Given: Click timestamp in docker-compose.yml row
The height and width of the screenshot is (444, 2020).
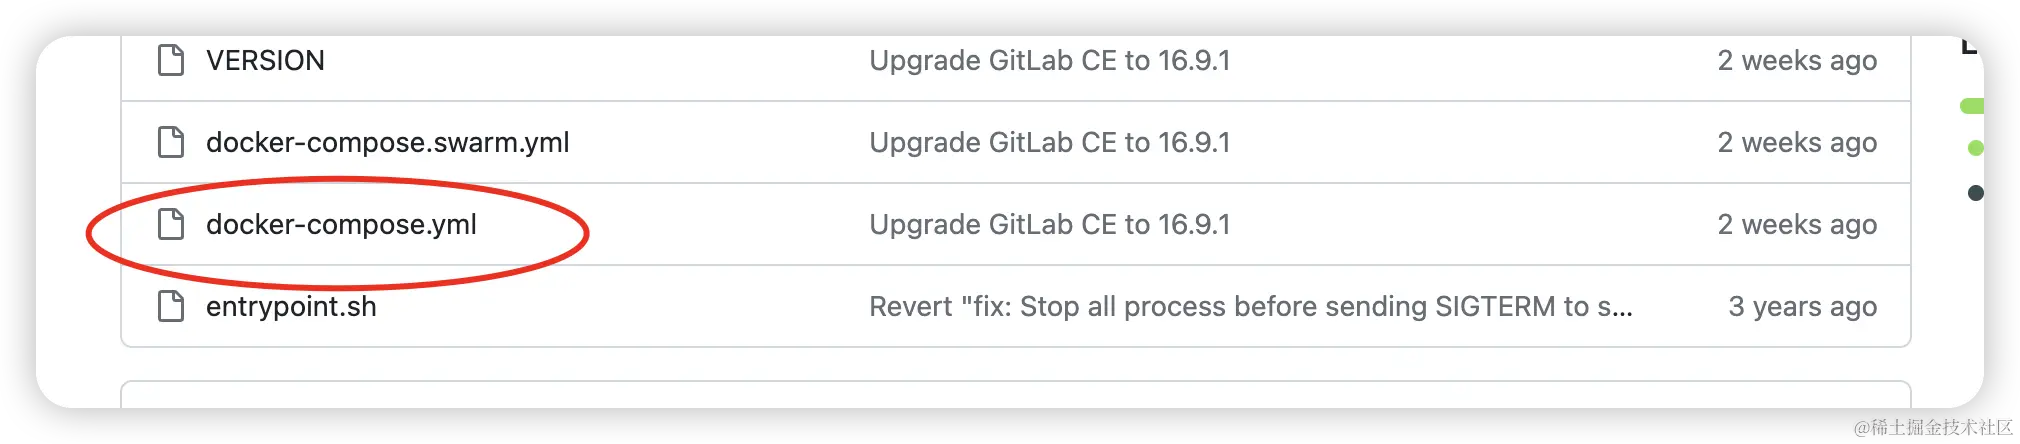Looking at the screenshot, I should click(1797, 224).
